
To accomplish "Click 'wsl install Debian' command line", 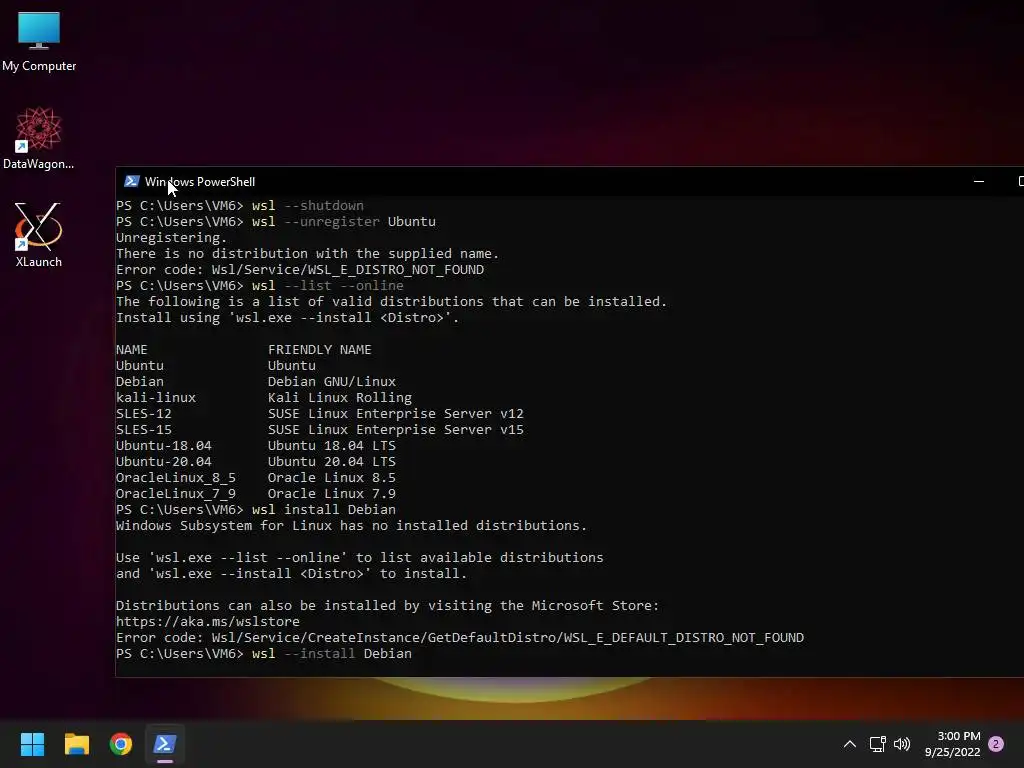I will pos(256,509).
